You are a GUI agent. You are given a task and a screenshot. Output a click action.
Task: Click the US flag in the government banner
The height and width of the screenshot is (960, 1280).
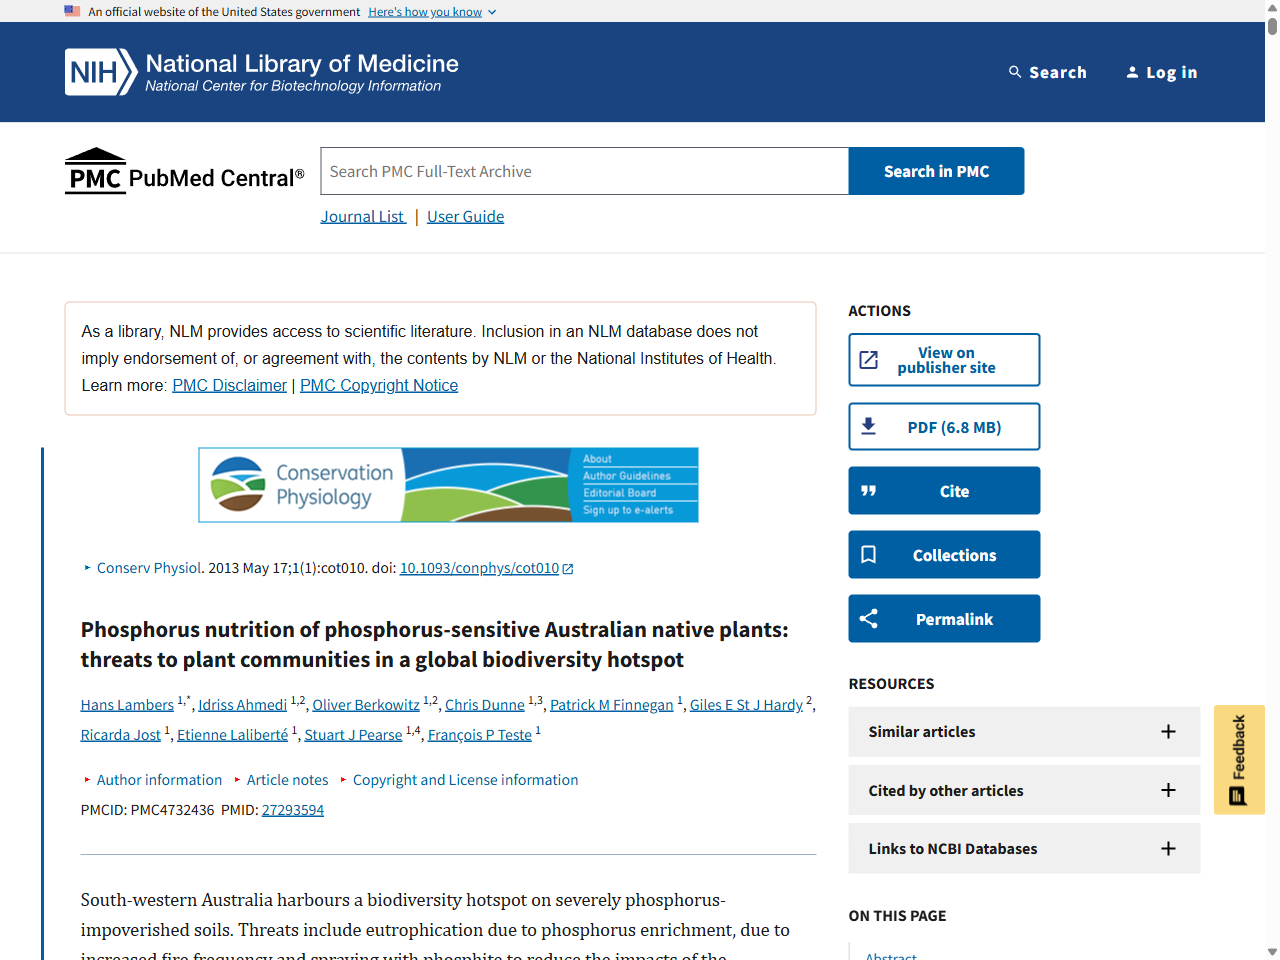pyautogui.click(x=71, y=11)
